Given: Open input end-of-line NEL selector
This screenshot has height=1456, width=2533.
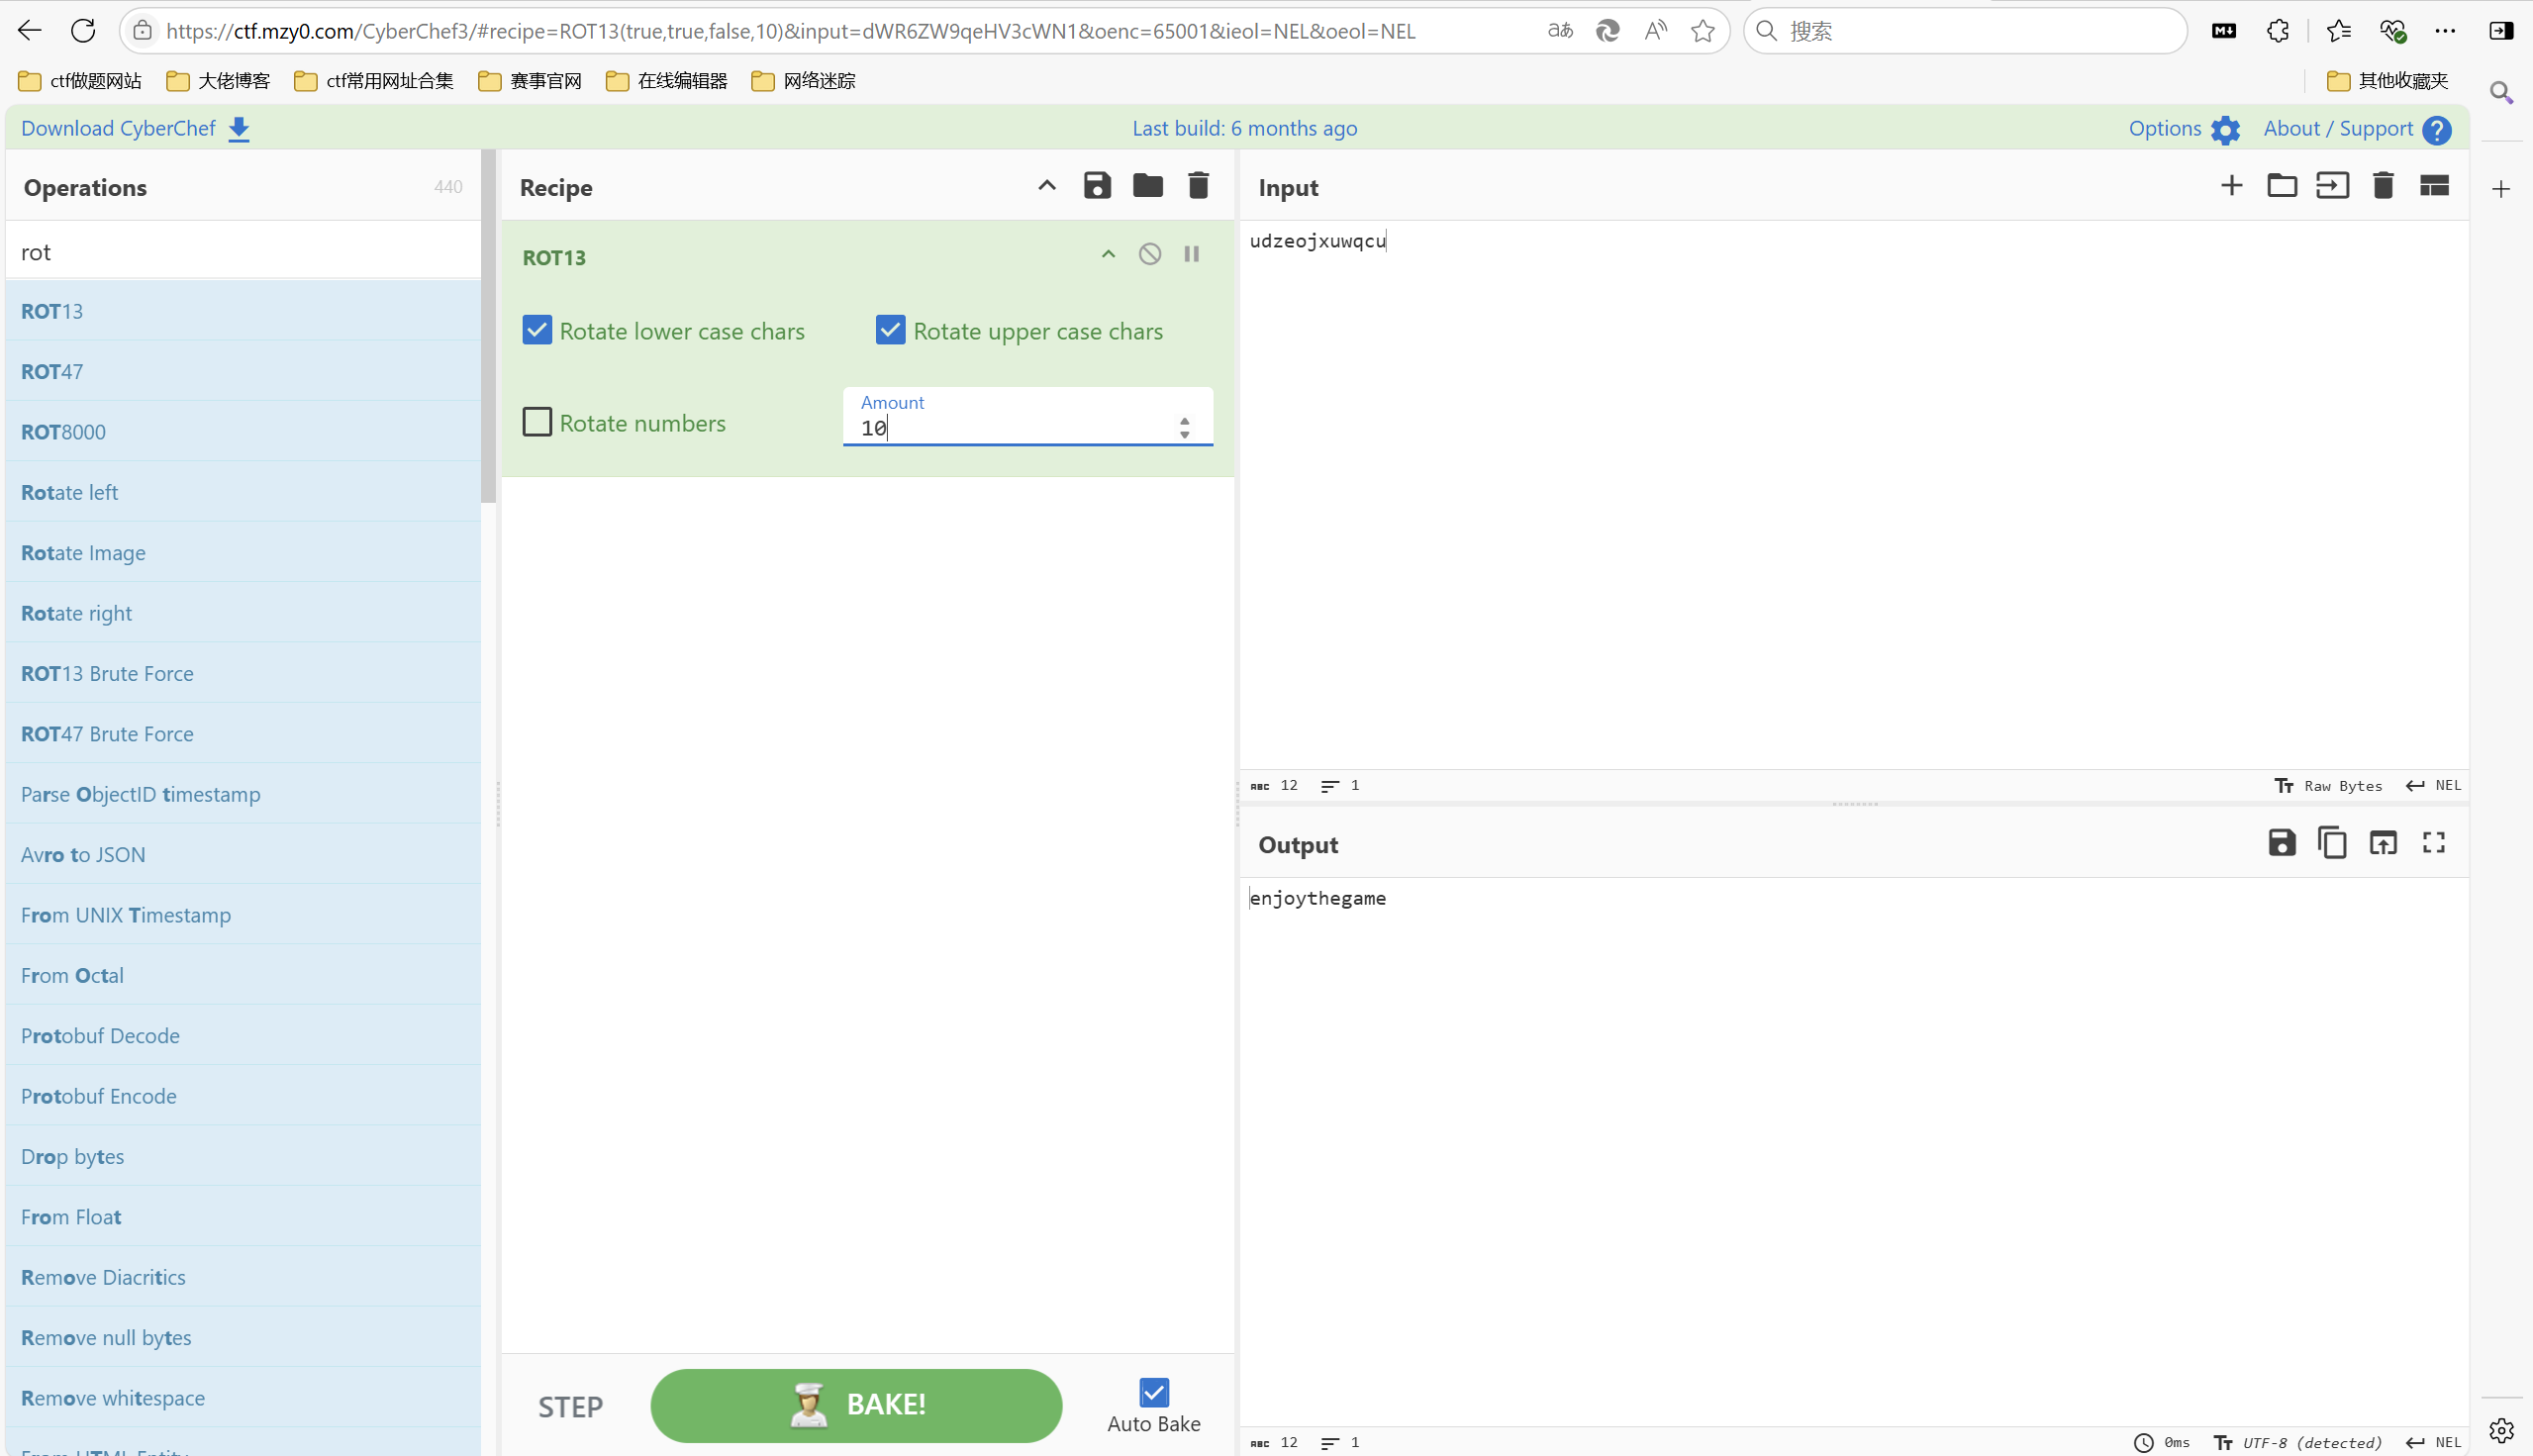Looking at the screenshot, I should pos(2434,785).
